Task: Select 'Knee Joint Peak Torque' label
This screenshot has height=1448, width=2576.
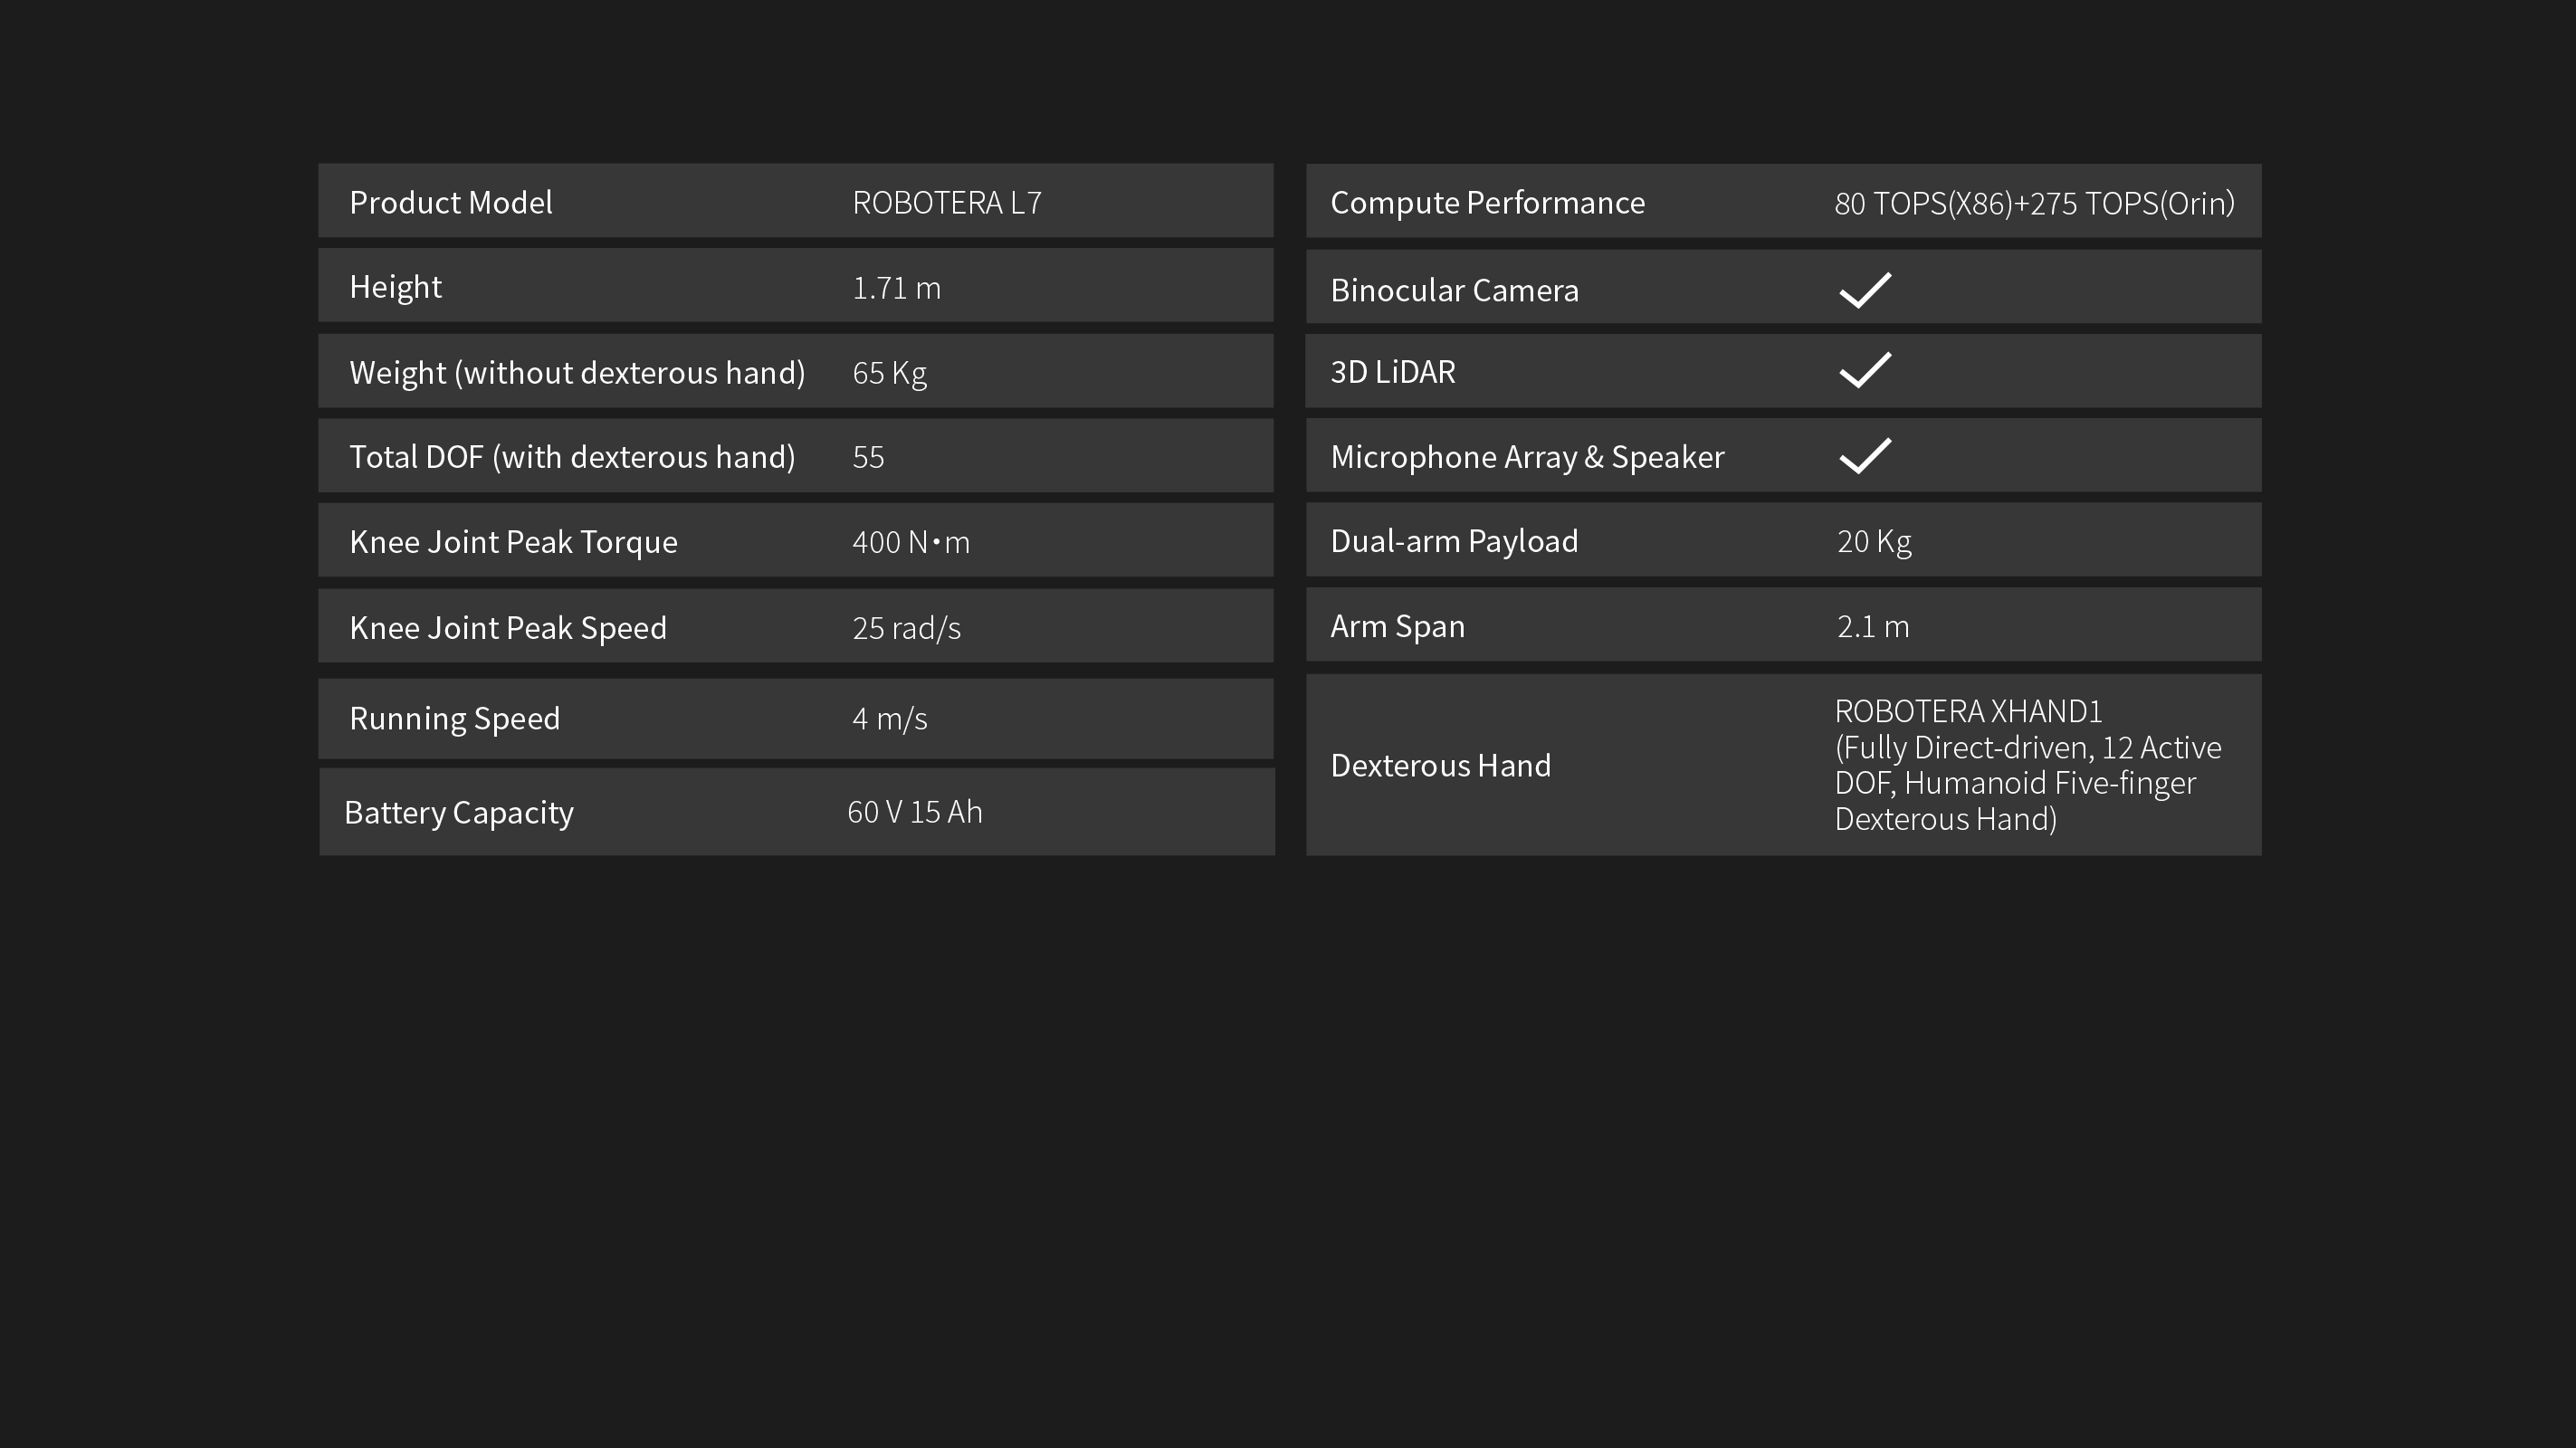Action: click(x=513, y=542)
